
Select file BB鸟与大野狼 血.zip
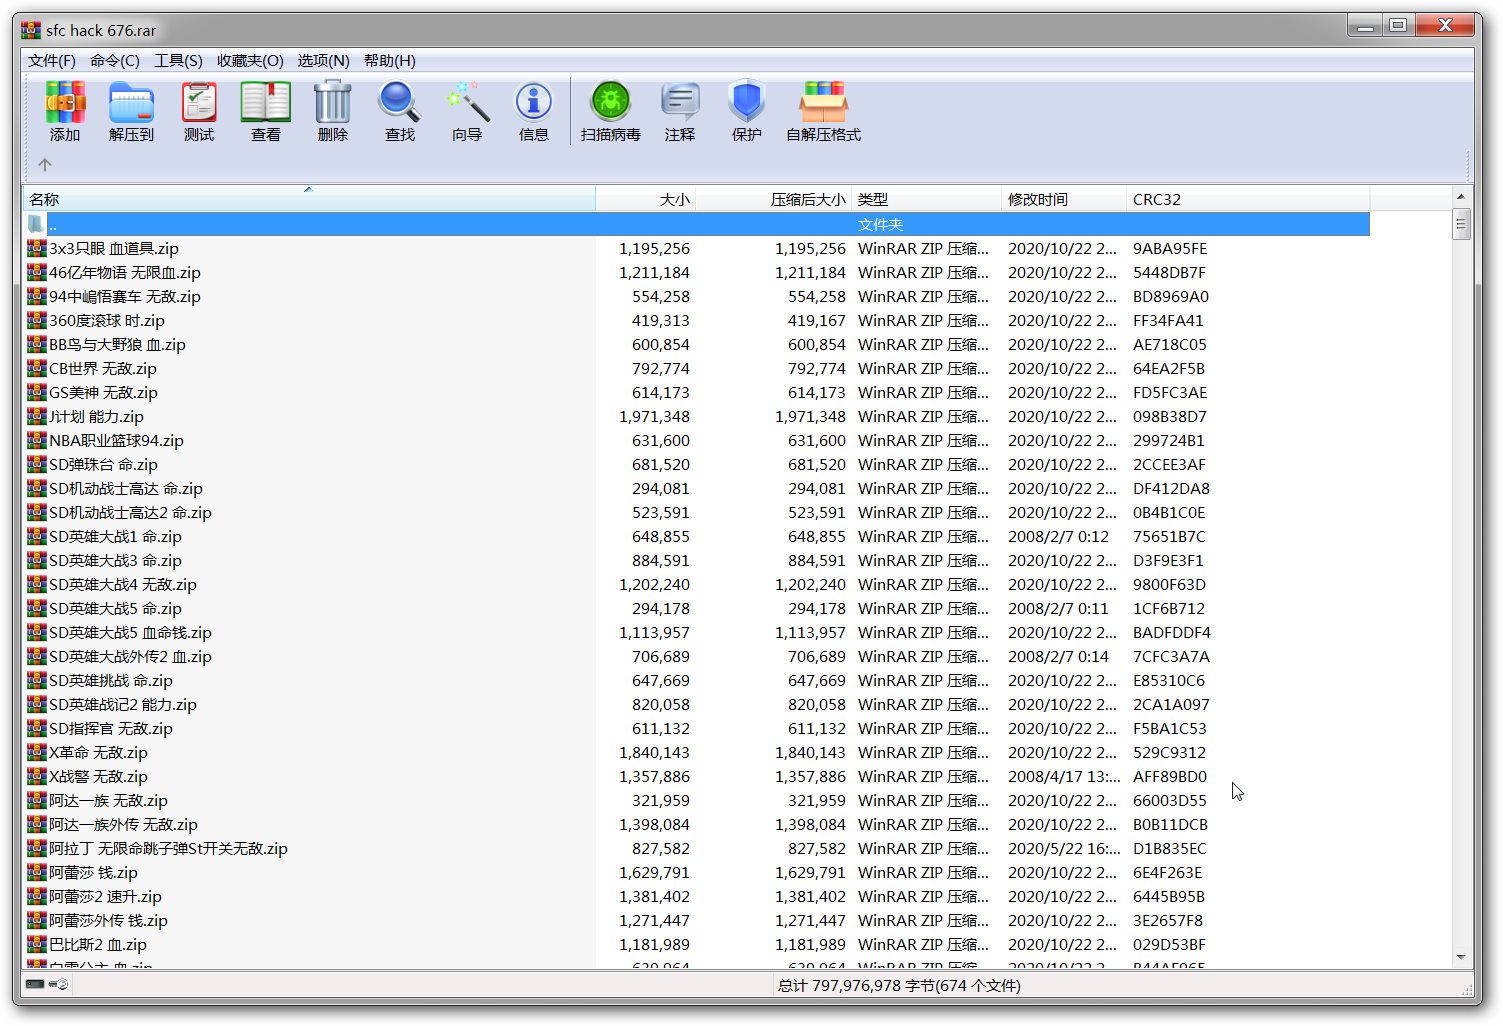(117, 344)
